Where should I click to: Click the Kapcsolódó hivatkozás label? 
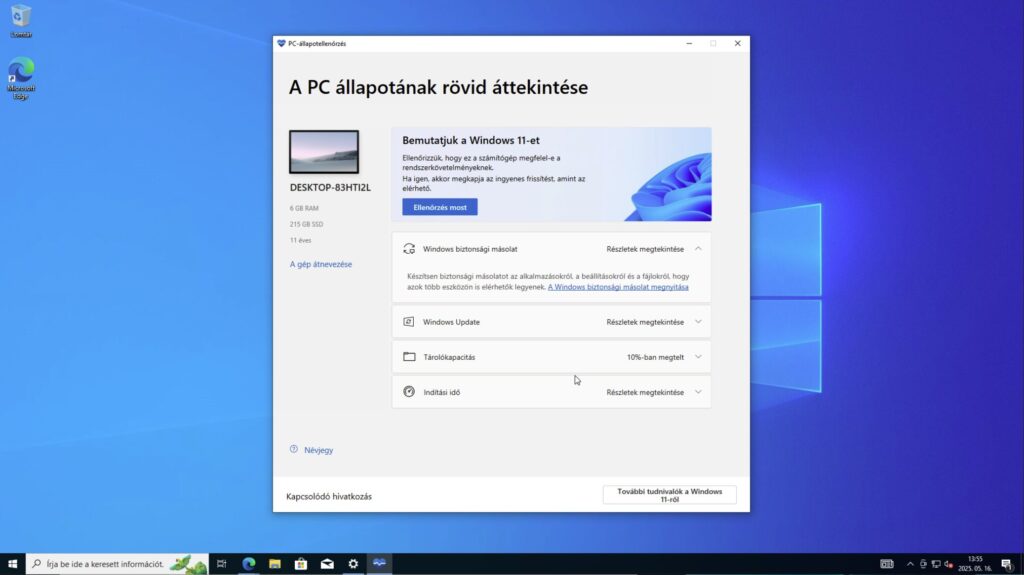[x=328, y=497]
